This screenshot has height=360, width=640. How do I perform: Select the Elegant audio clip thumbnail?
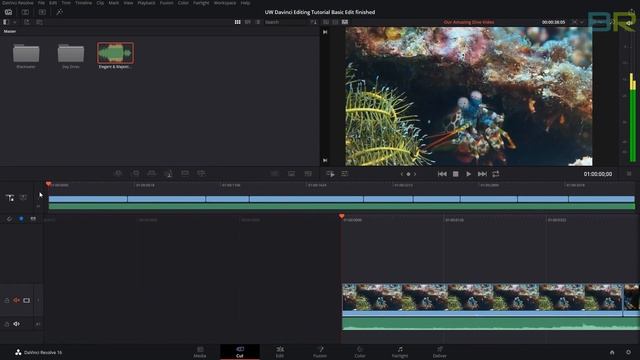[x=116, y=53]
